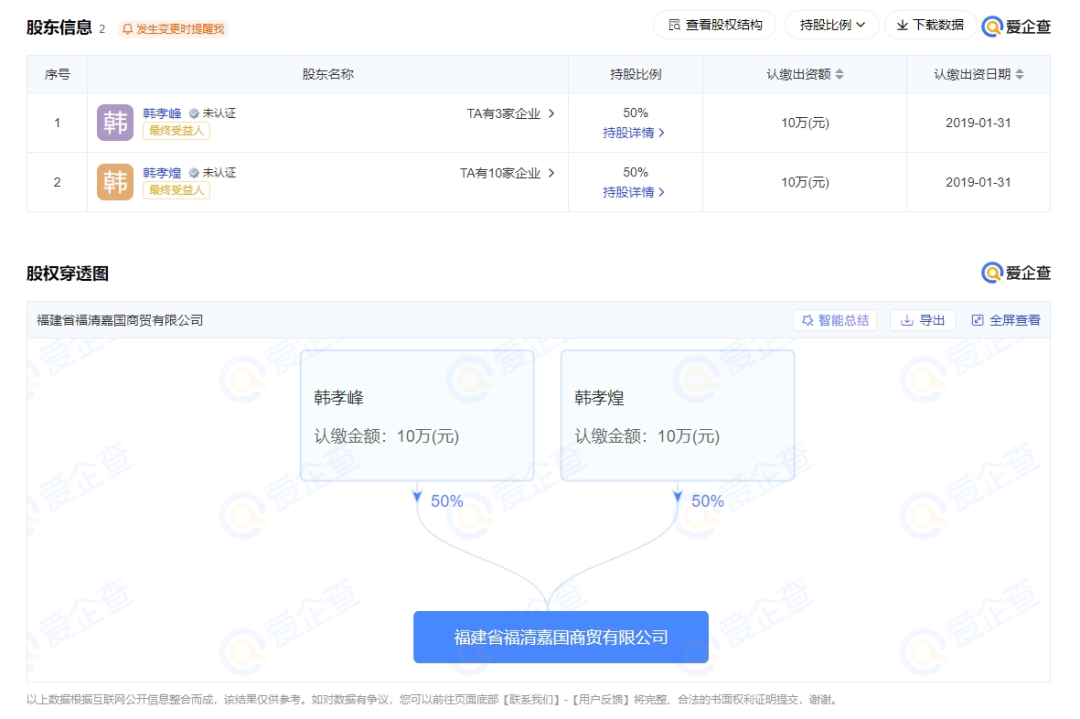Image resolution: width=1080 pixels, height=719 pixels.
Task: Click the purple 韩 avatar for 韩孝峰
Action: tap(115, 123)
